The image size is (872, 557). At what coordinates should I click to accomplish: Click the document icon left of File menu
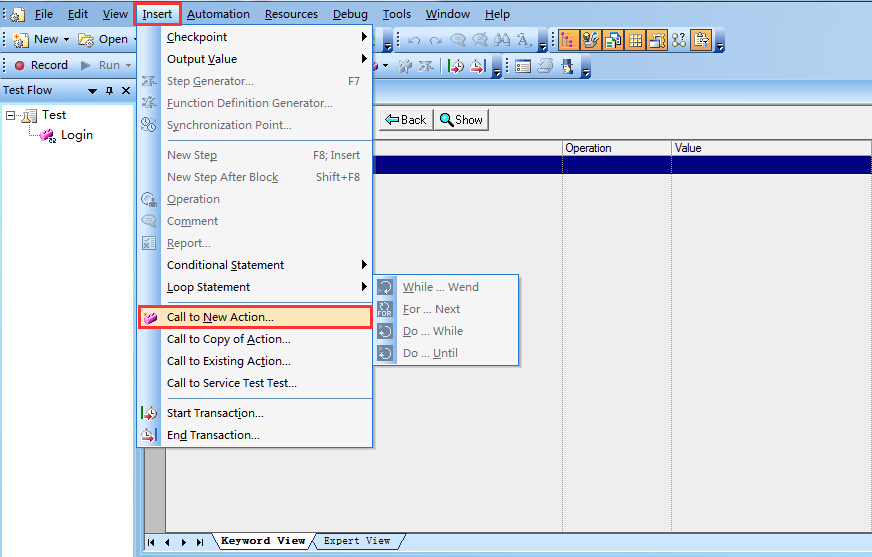18,14
